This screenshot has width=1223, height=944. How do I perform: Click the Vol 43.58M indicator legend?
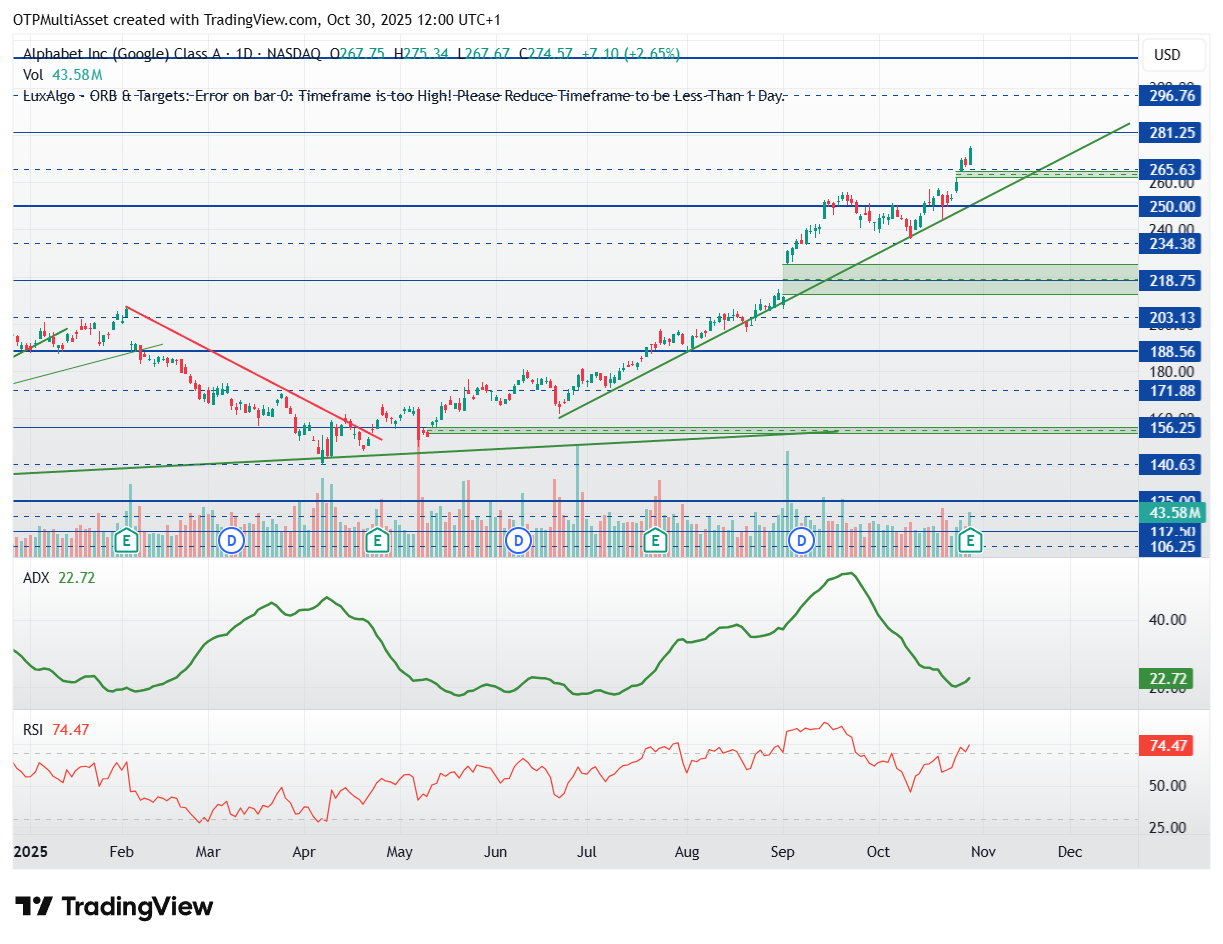62,75
